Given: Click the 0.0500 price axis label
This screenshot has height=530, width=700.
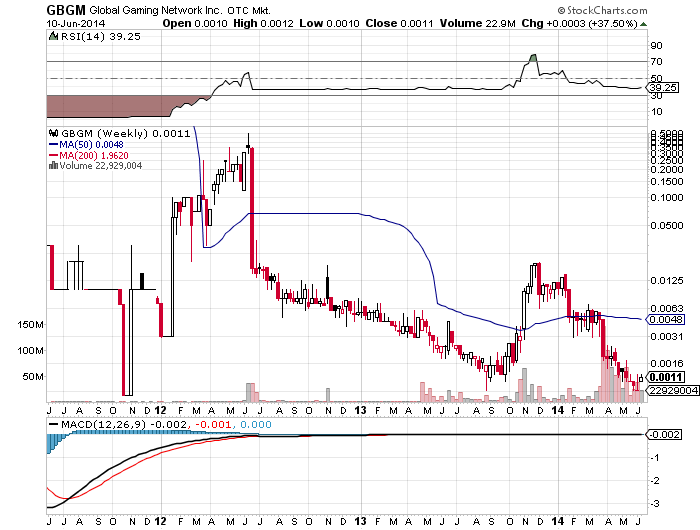Looking at the screenshot, I should tap(667, 225).
